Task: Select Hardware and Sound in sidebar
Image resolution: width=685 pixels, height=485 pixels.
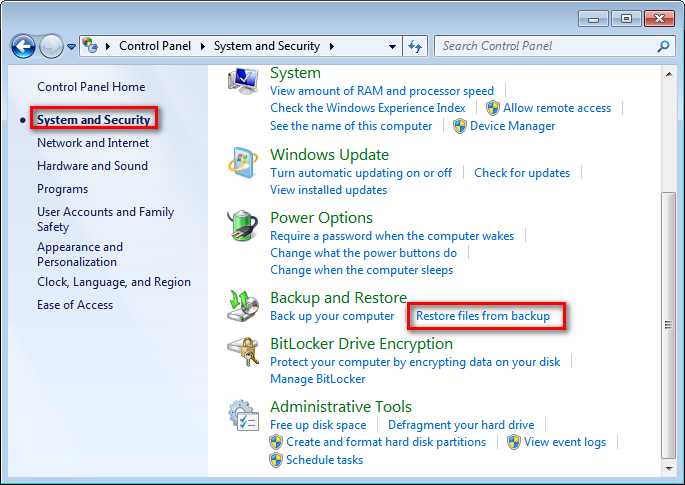Action: click(x=93, y=166)
